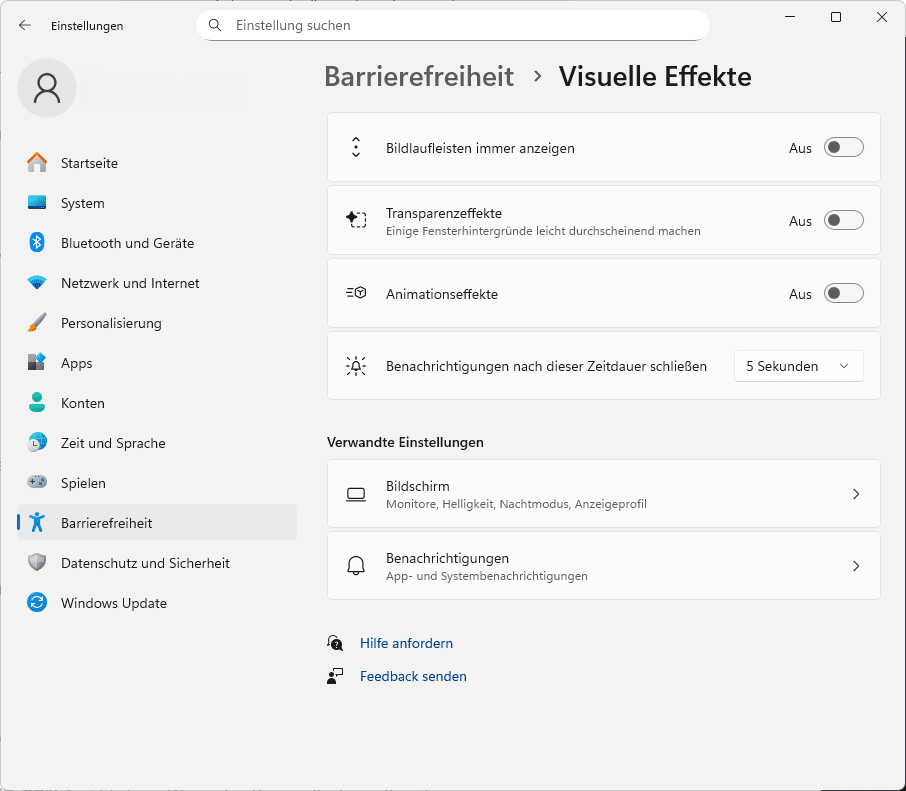Open the user account avatar
906x791 pixels.
point(46,88)
